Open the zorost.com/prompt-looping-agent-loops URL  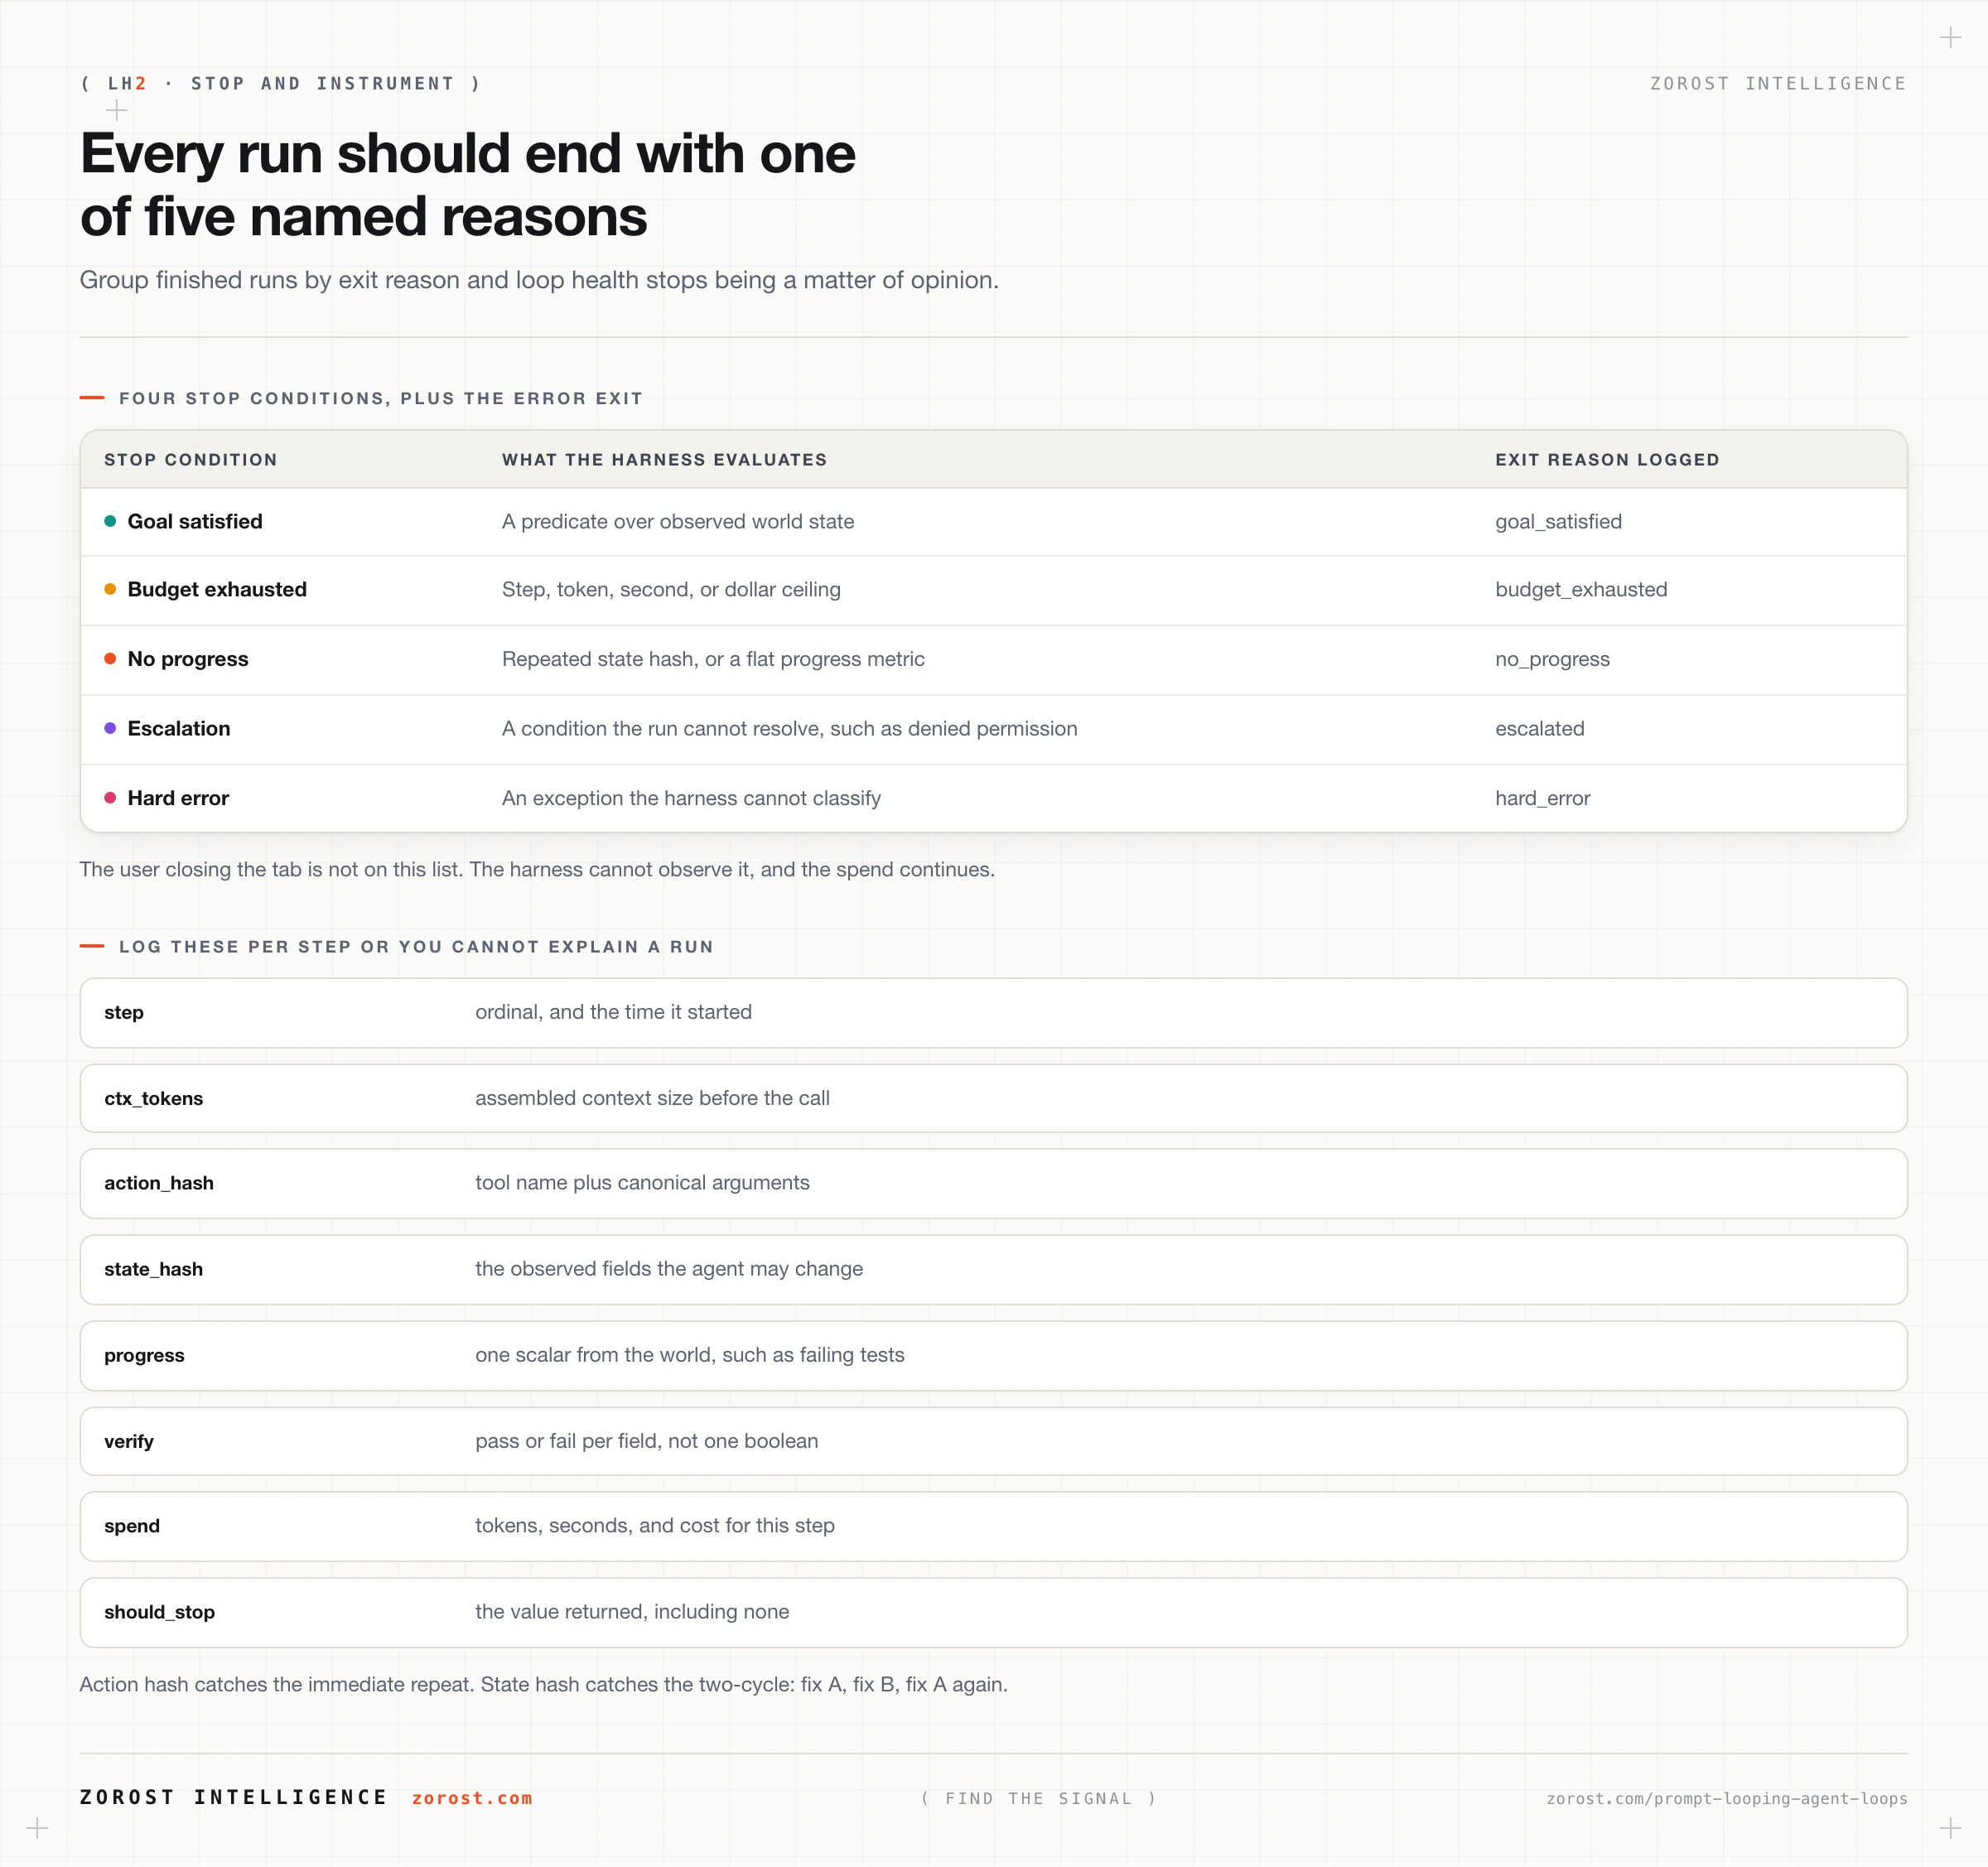(x=1726, y=1798)
